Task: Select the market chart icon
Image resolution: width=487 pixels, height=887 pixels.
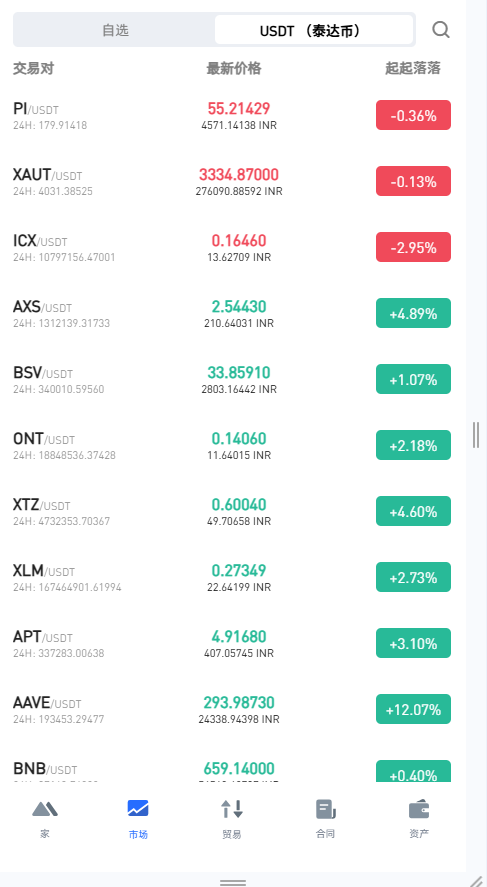Action: pyautogui.click(x=138, y=808)
